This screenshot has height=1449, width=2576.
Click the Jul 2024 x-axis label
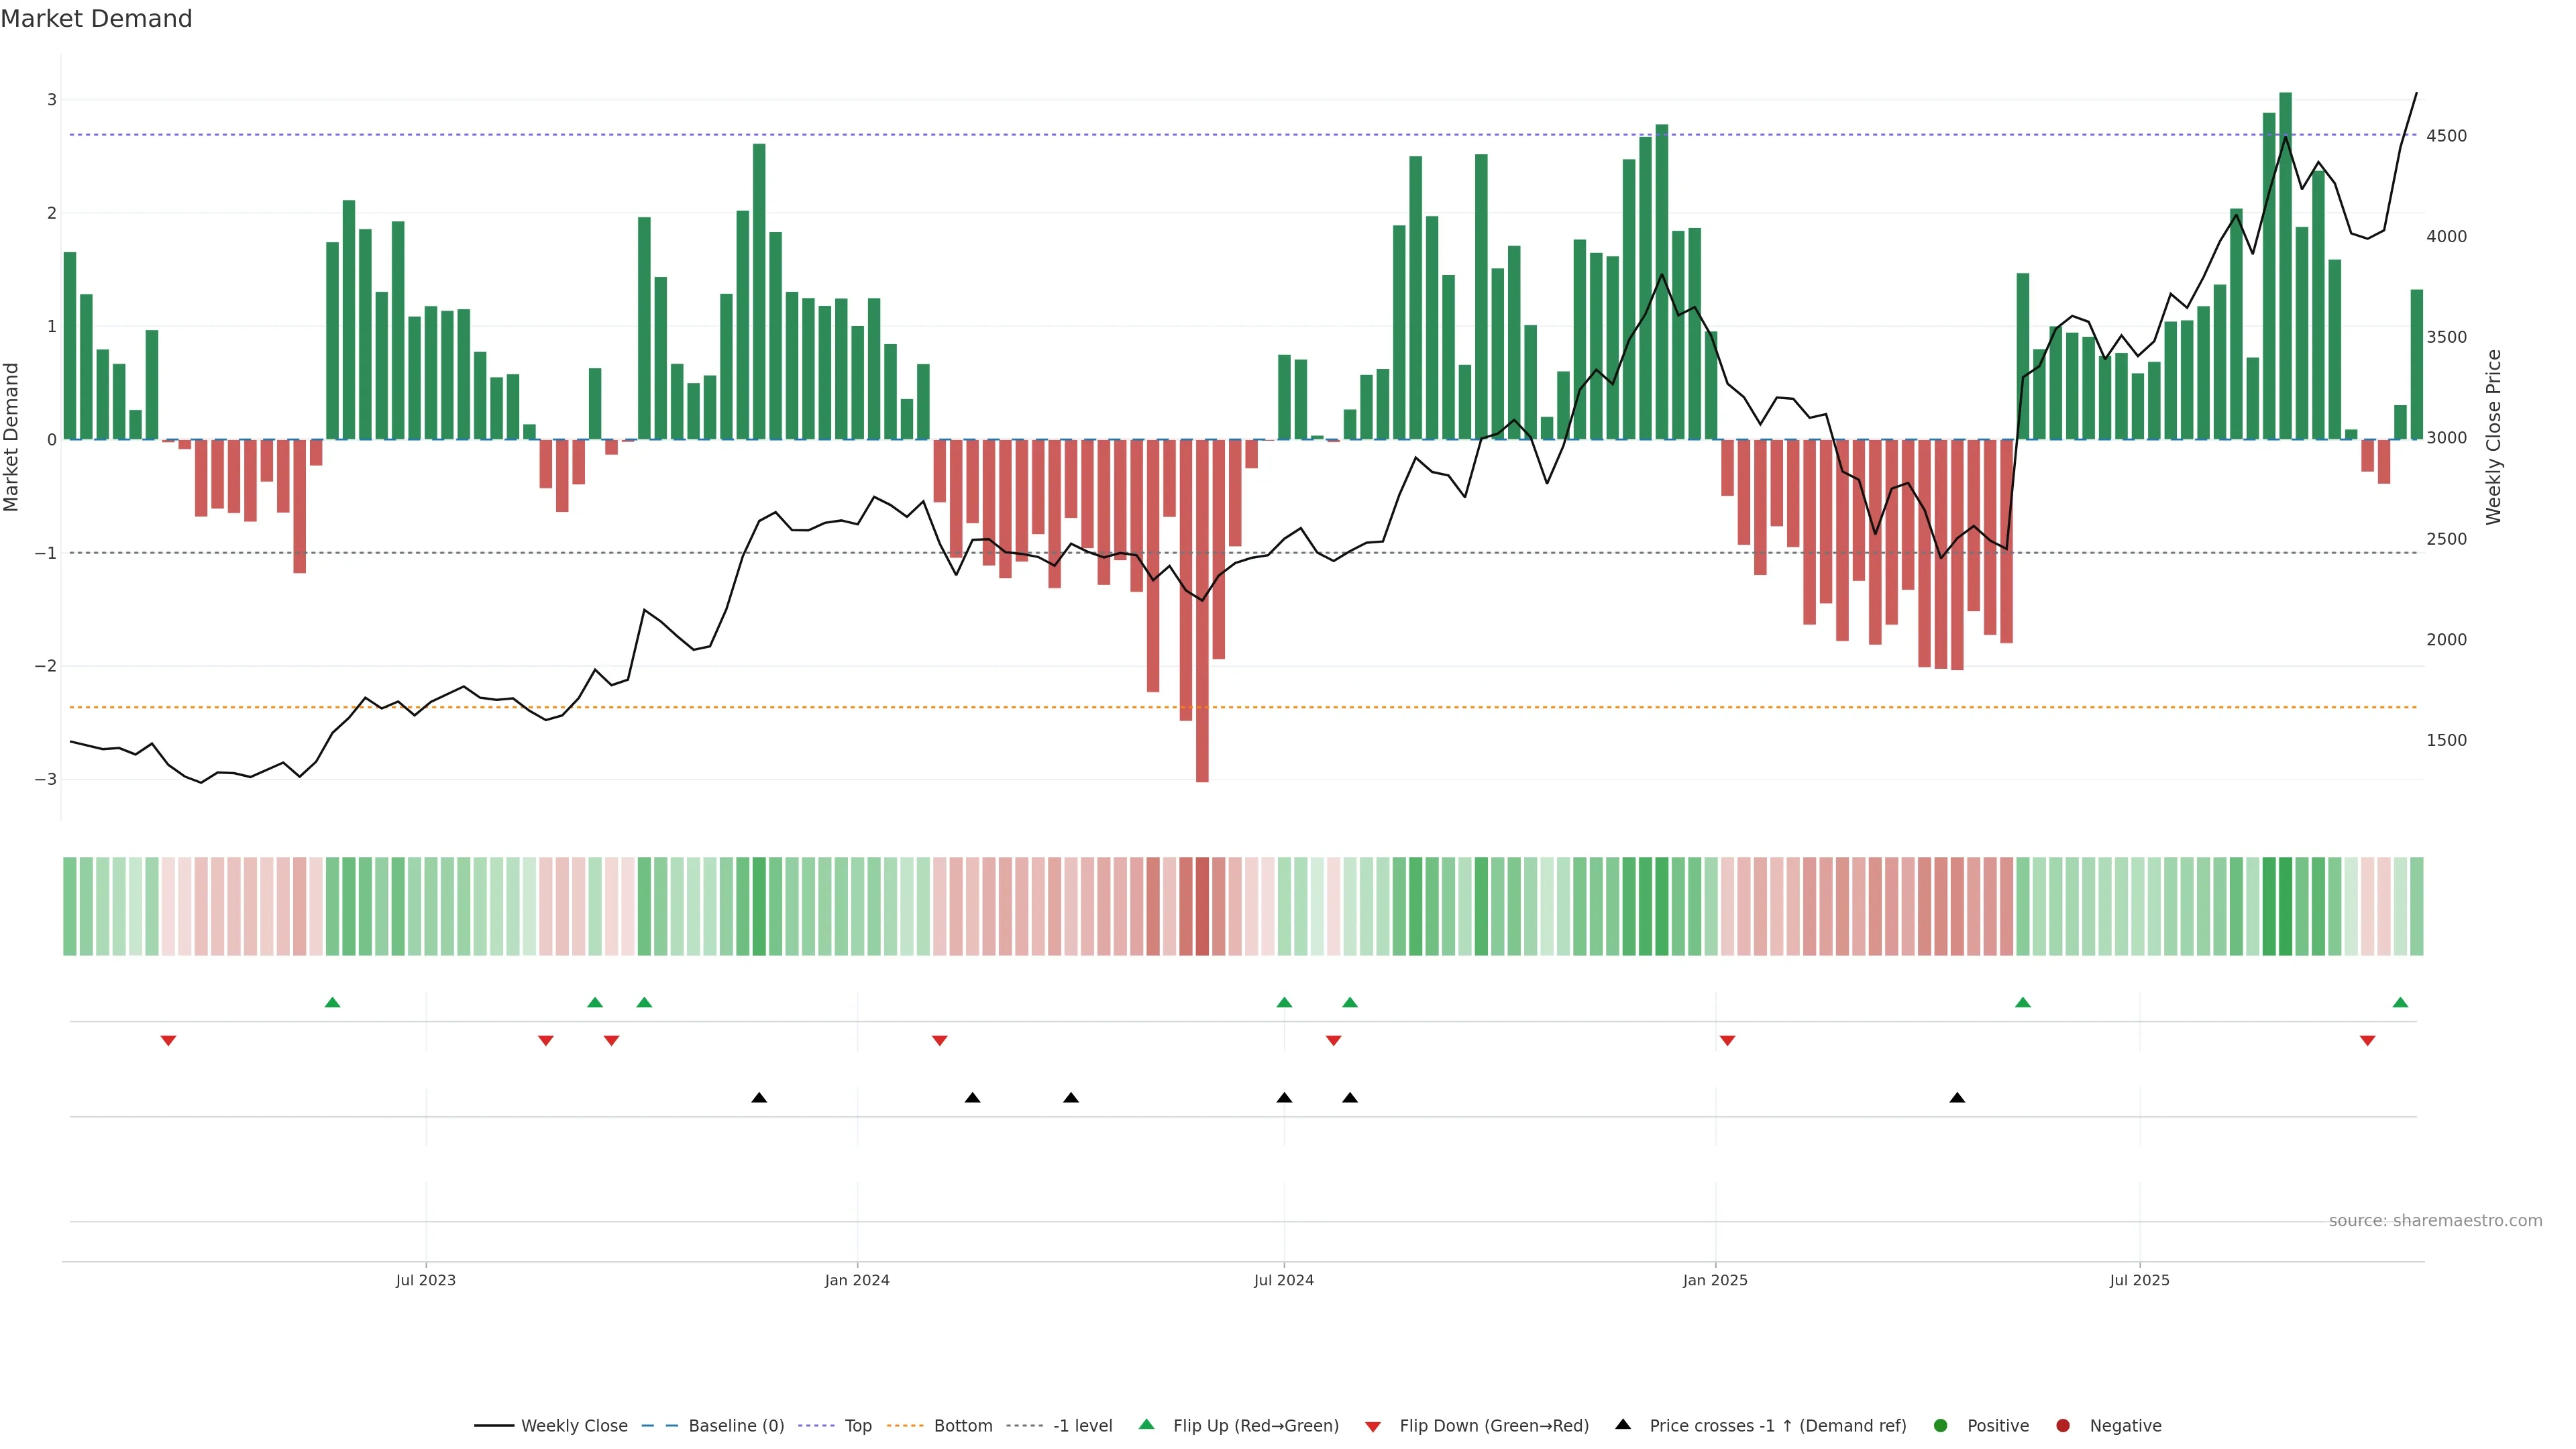(x=1283, y=1280)
